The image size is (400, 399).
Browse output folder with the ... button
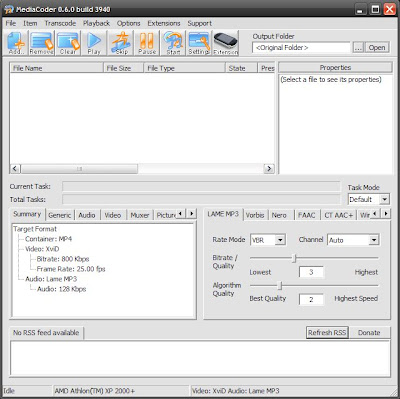tap(358, 48)
